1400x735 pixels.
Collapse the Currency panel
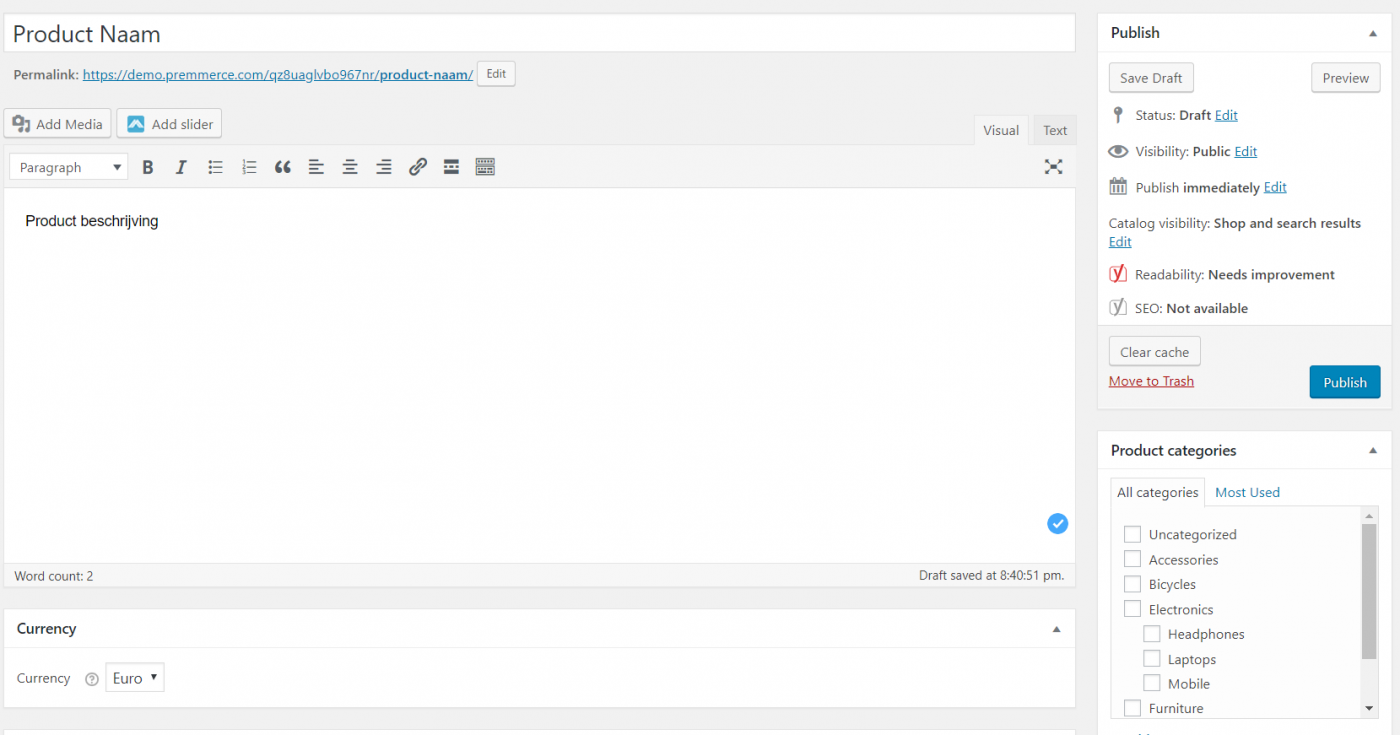(1057, 629)
